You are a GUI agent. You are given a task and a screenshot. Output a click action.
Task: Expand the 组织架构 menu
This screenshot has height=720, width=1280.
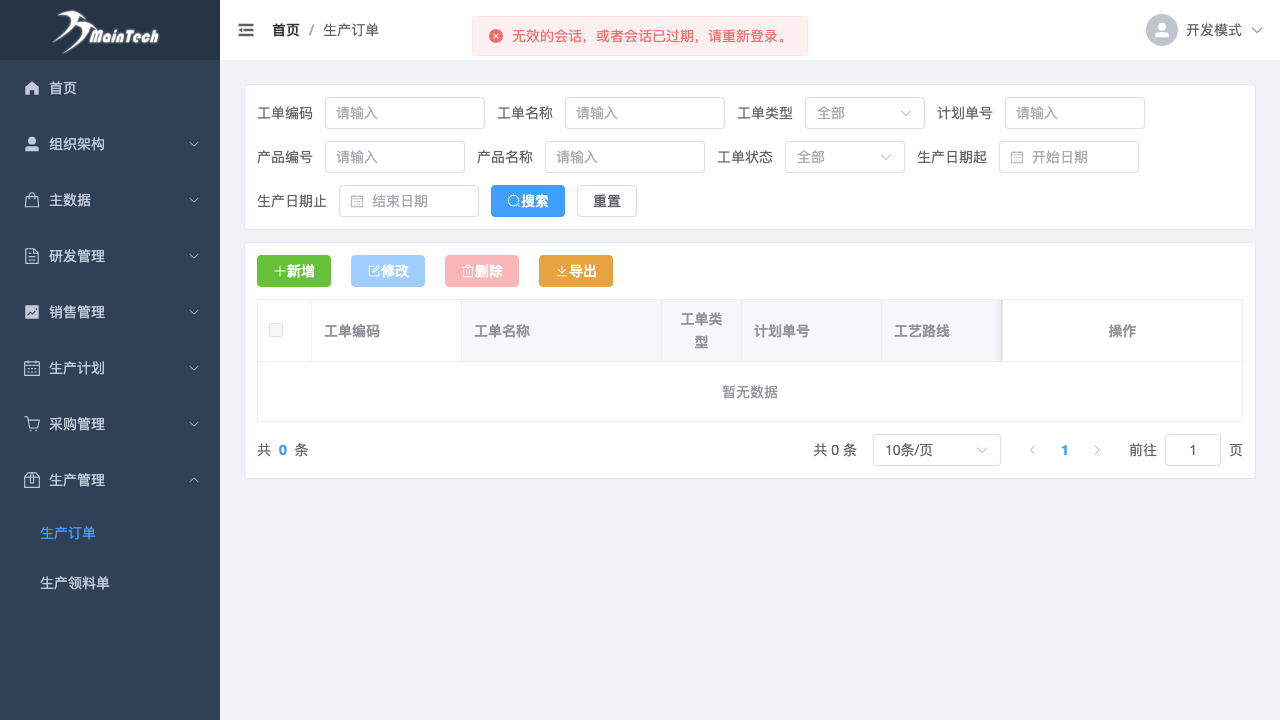click(110, 144)
